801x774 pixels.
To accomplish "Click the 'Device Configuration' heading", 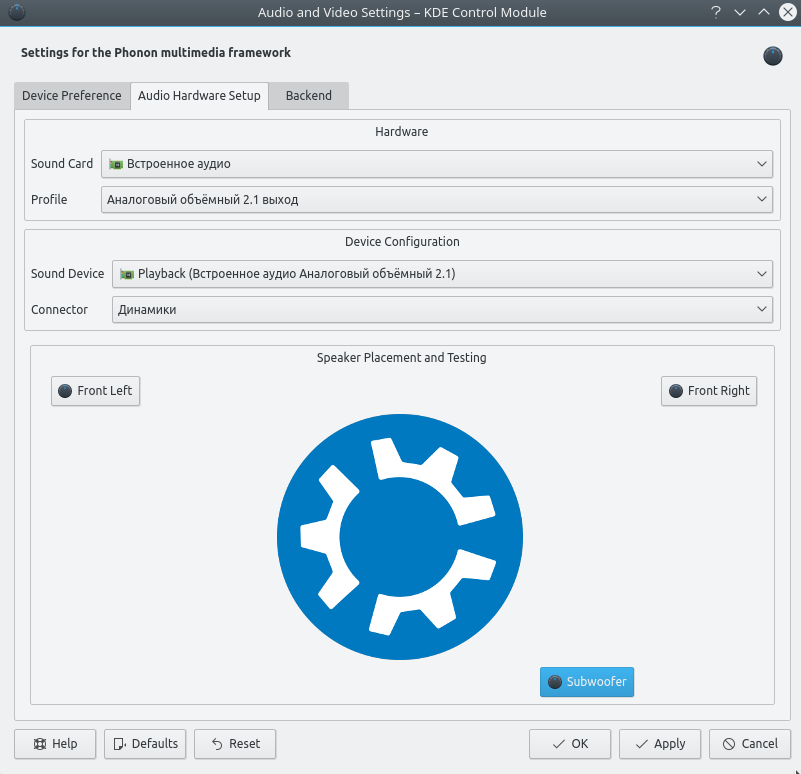I will (x=402, y=242).
